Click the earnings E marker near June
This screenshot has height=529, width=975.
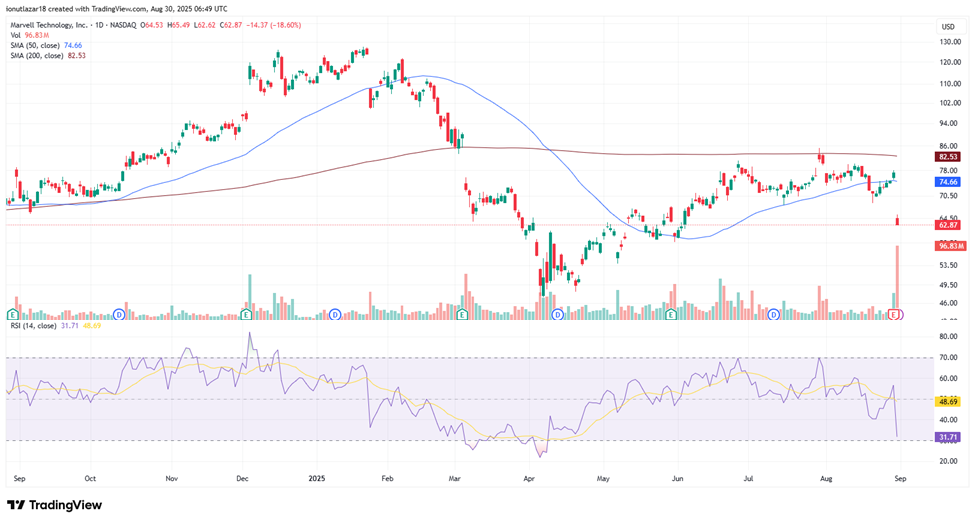pos(670,314)
